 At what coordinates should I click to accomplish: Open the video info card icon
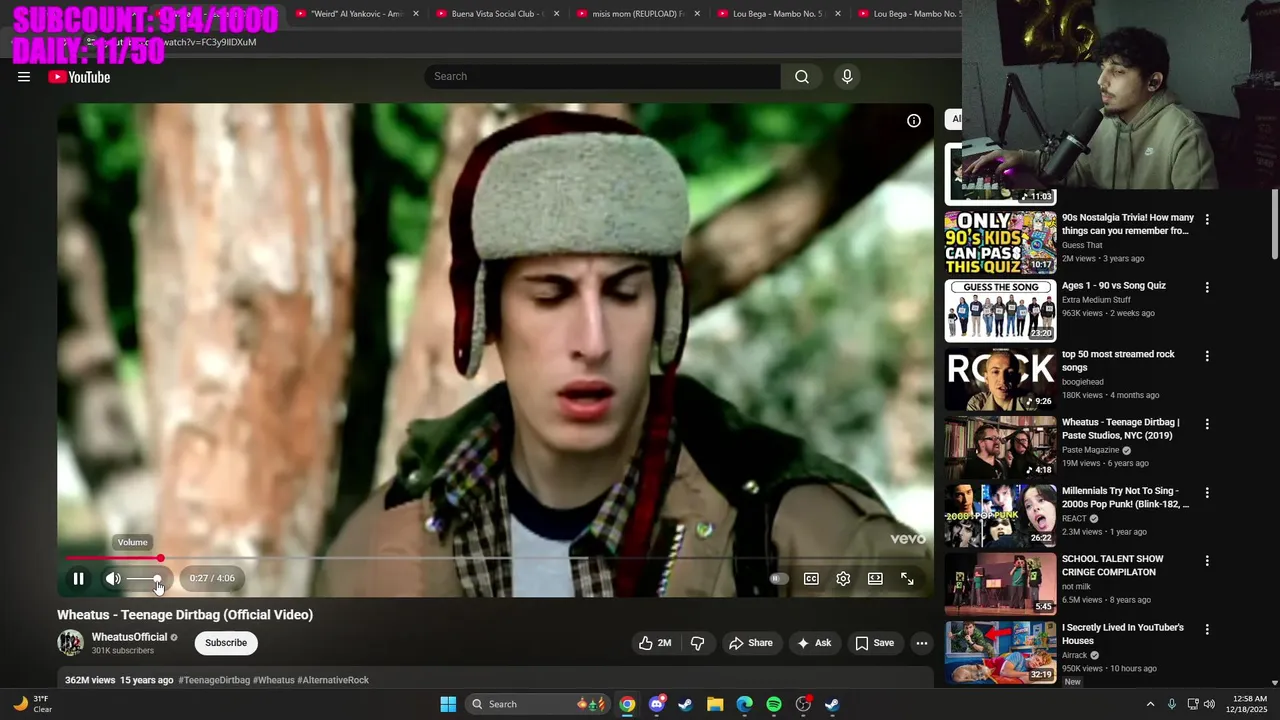[914, 121]
